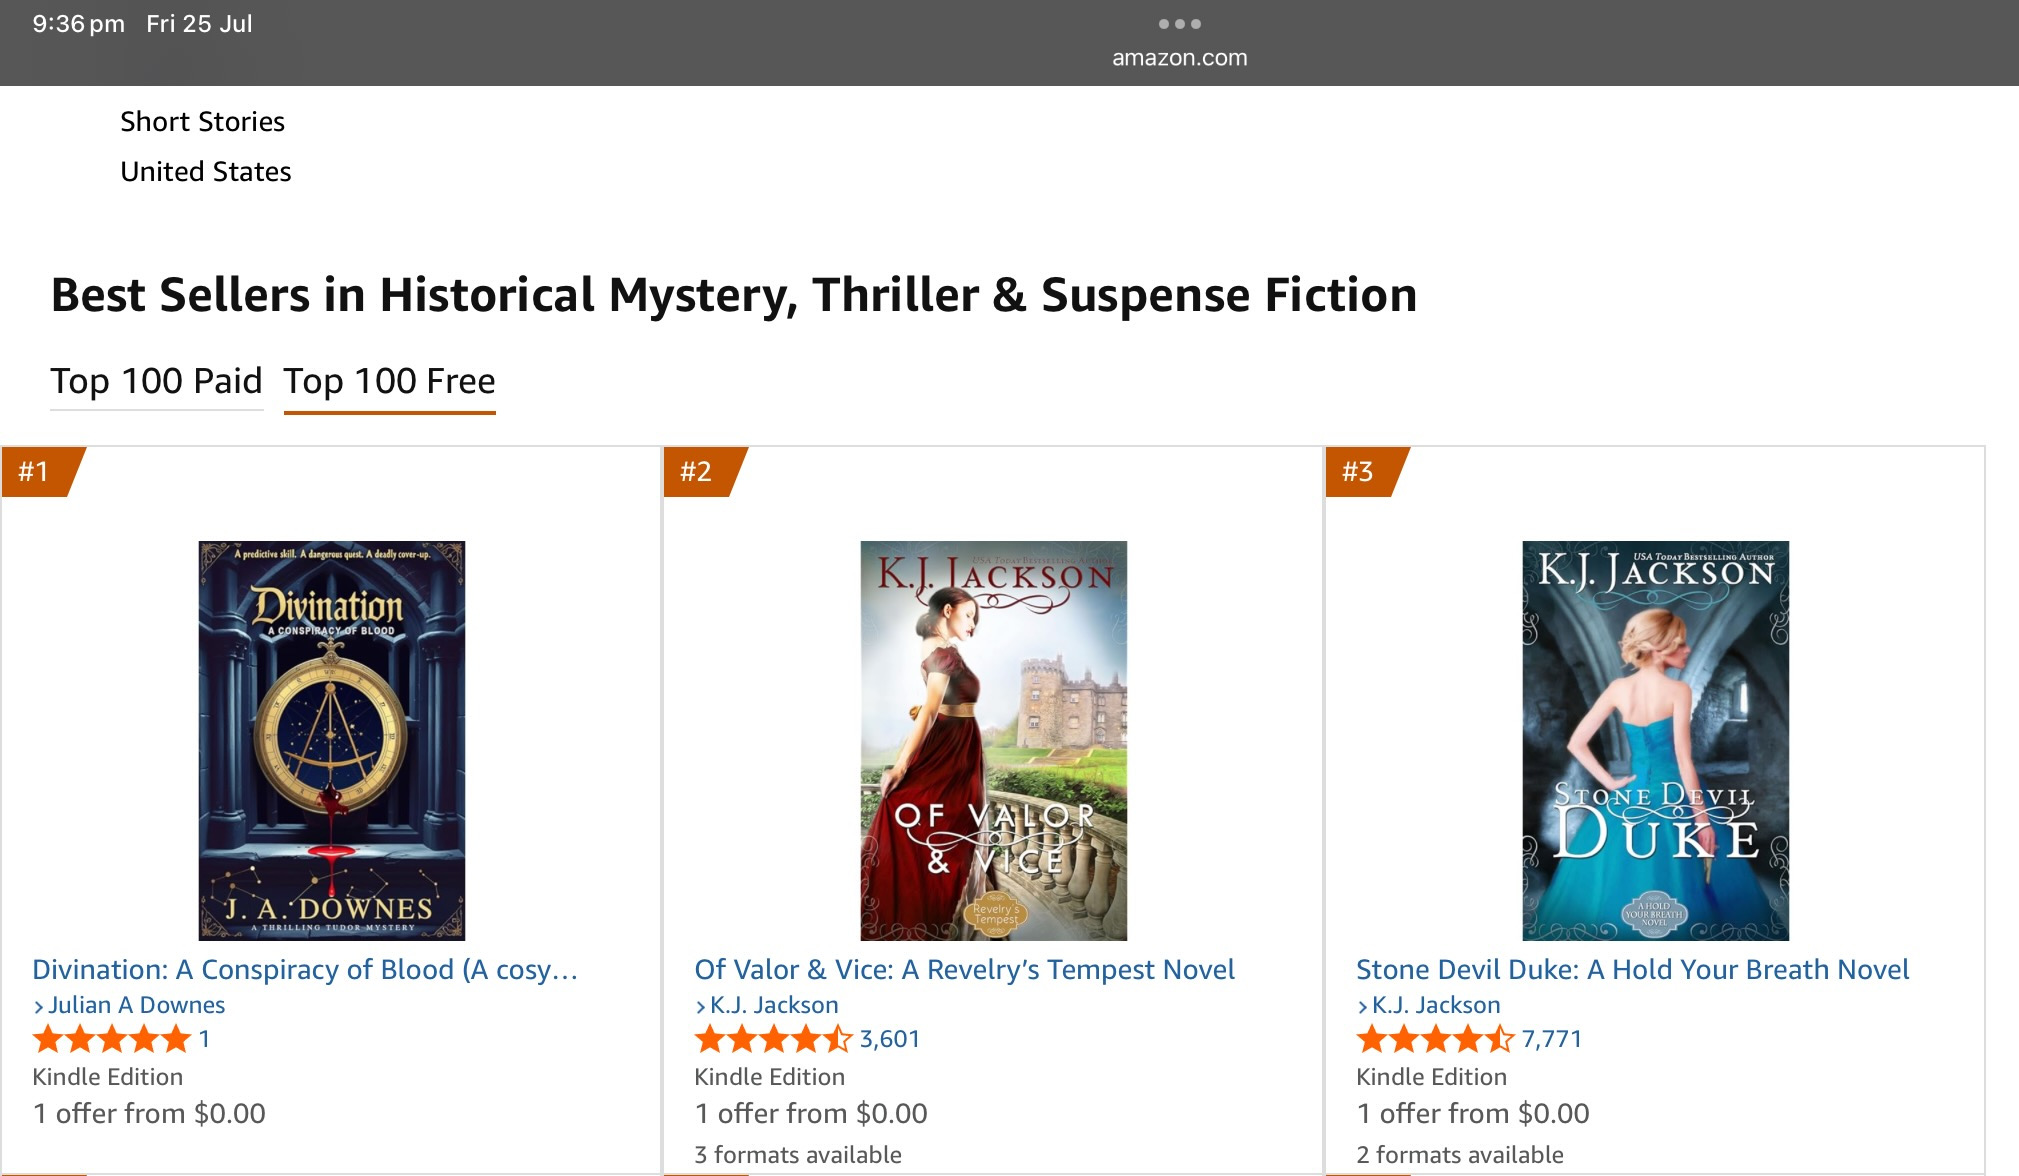
Task: Open the Stone Devil Duke cover thumbnail
Action: tap(1655, 740)
